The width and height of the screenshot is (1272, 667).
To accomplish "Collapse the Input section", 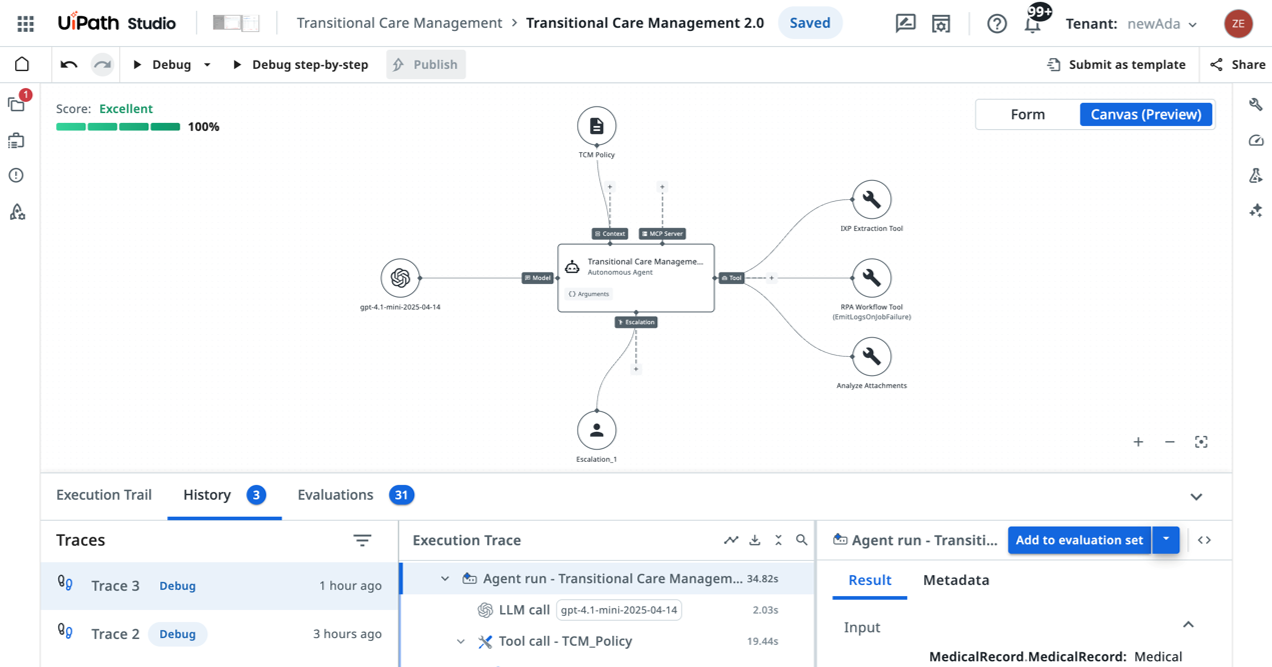I will [x=1188, y=625].
